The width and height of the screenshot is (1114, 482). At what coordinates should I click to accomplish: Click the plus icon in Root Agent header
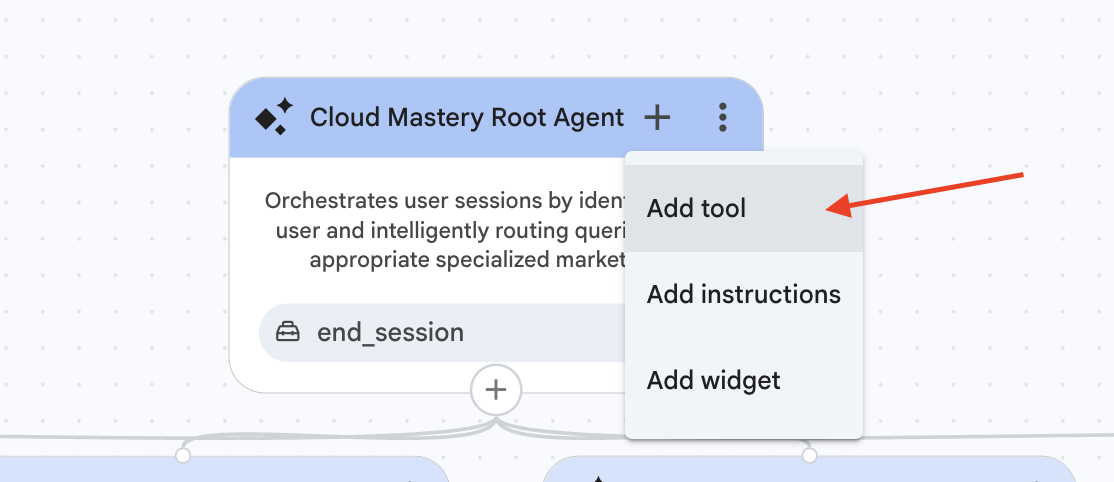pyautogui.click(x=656, y=117)
